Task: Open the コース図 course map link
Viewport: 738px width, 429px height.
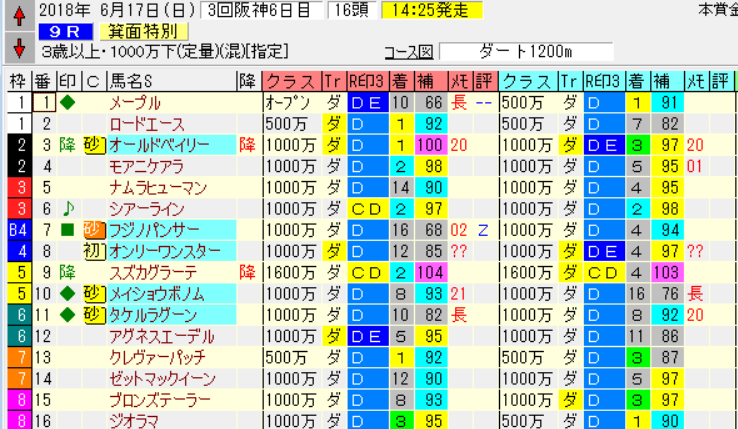Action: [x=409, y=51]
